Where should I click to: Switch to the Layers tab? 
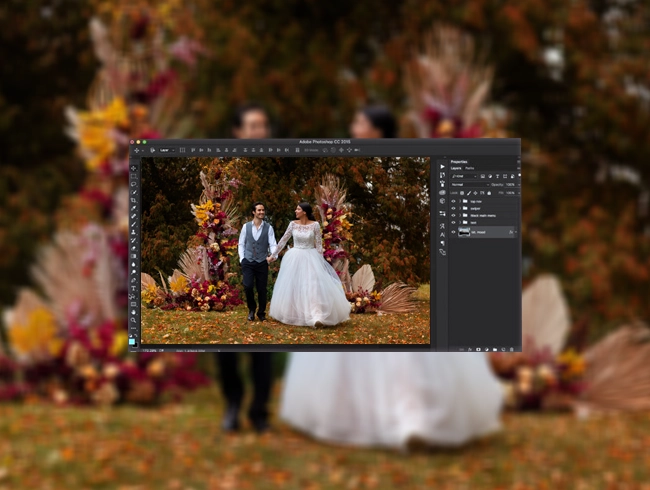click(x=456, y=168)
